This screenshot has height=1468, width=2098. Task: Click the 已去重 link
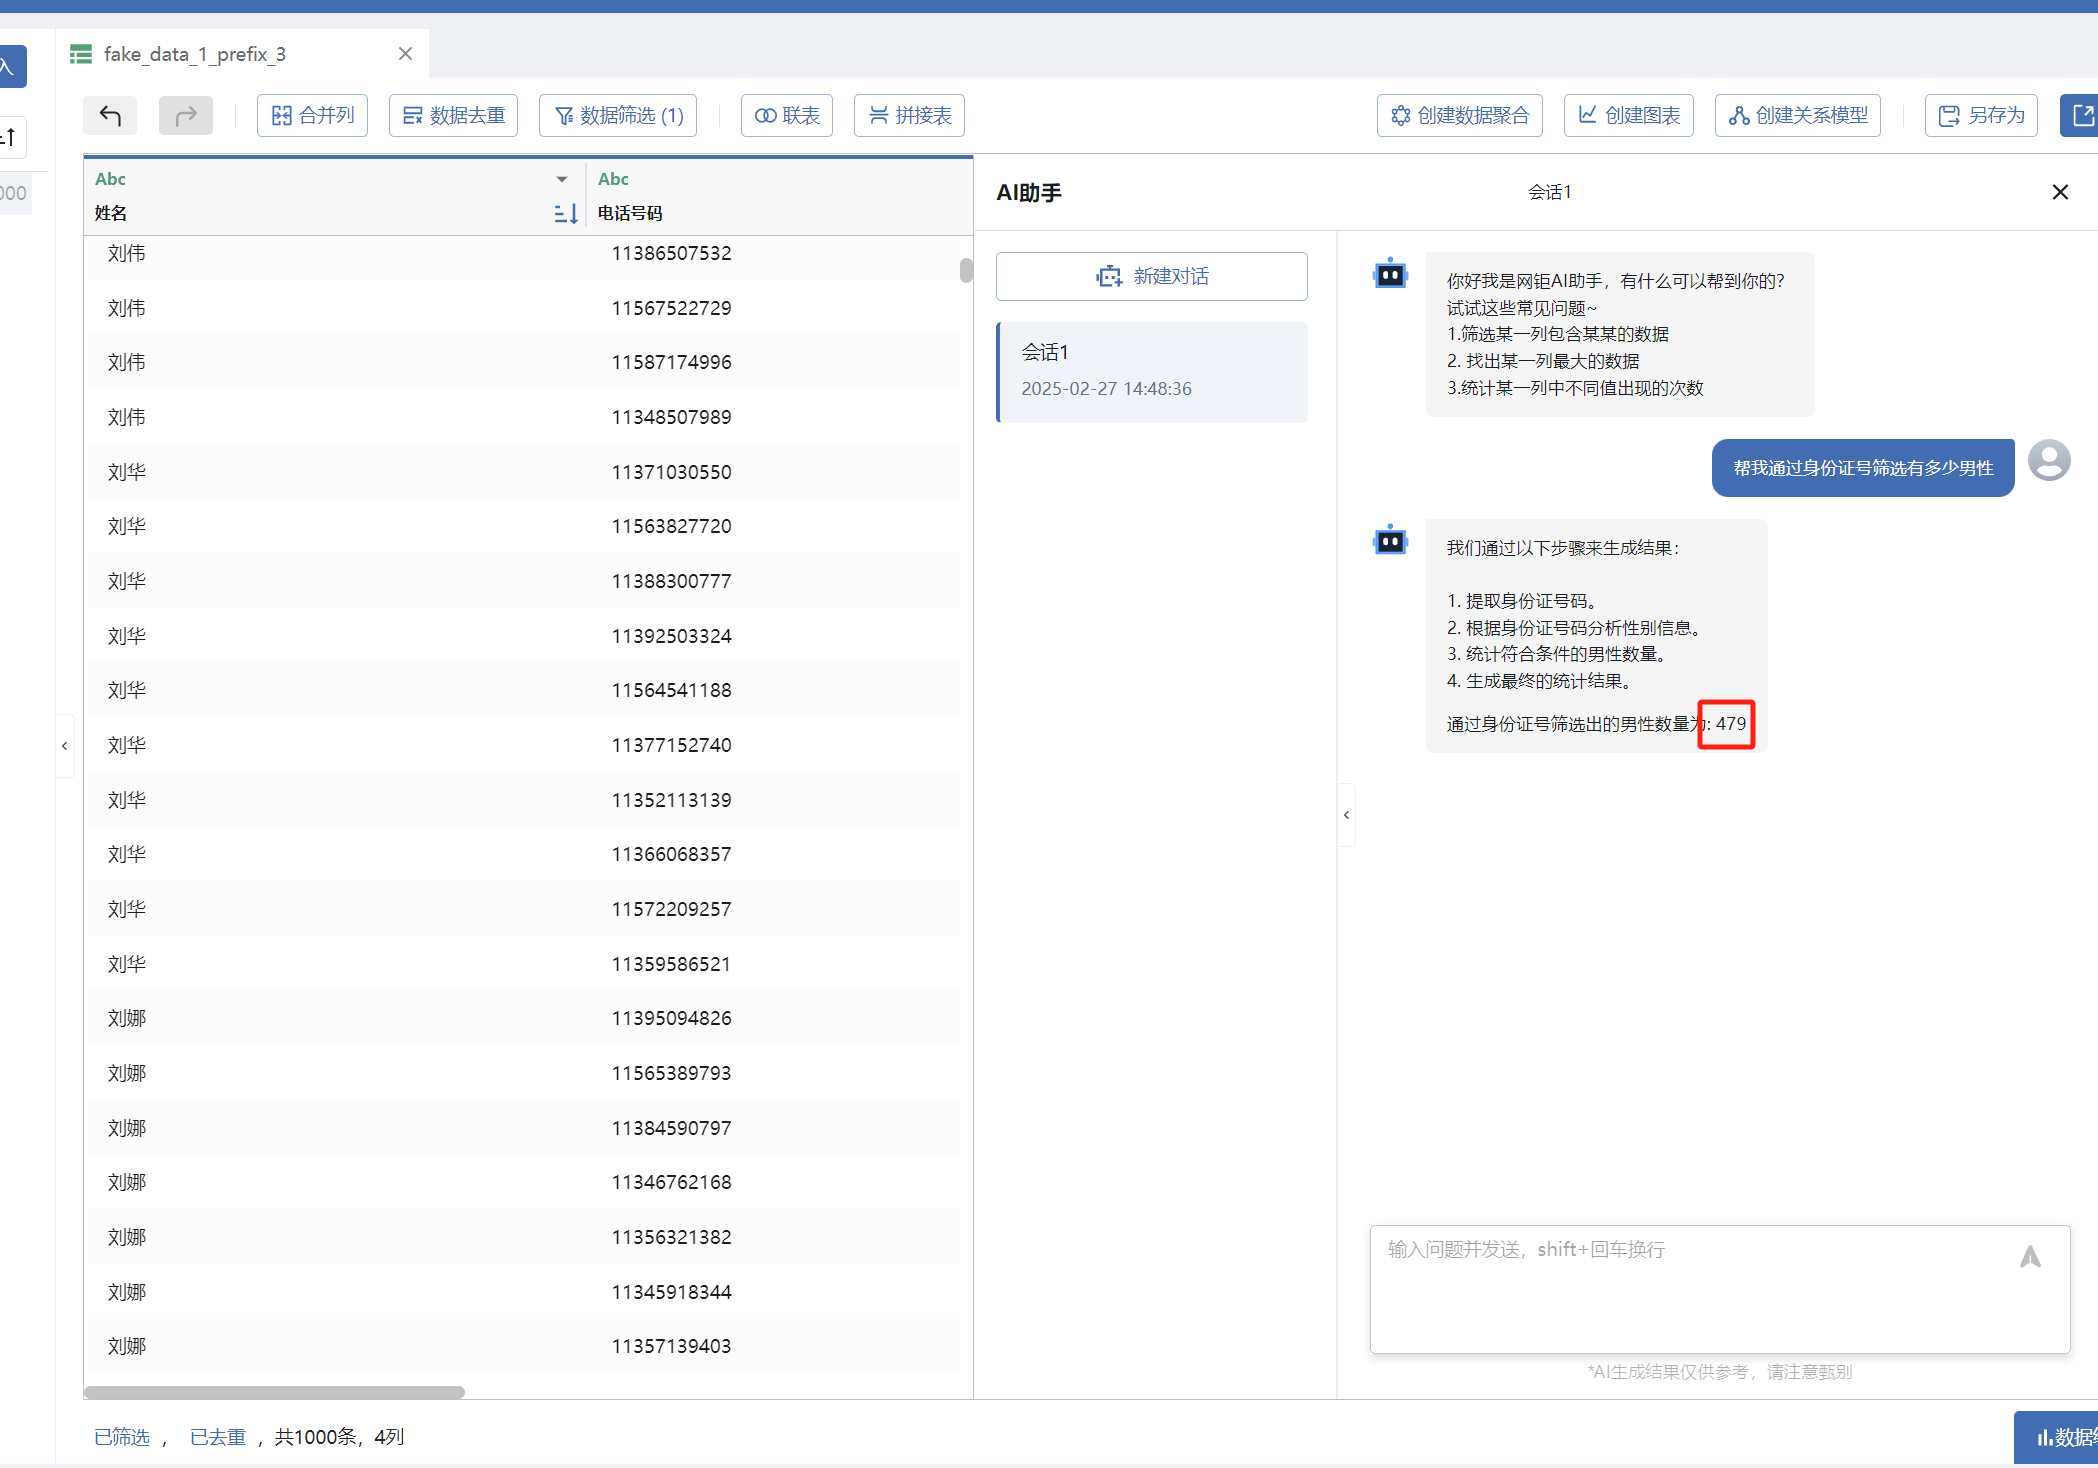pos(218,1437)
